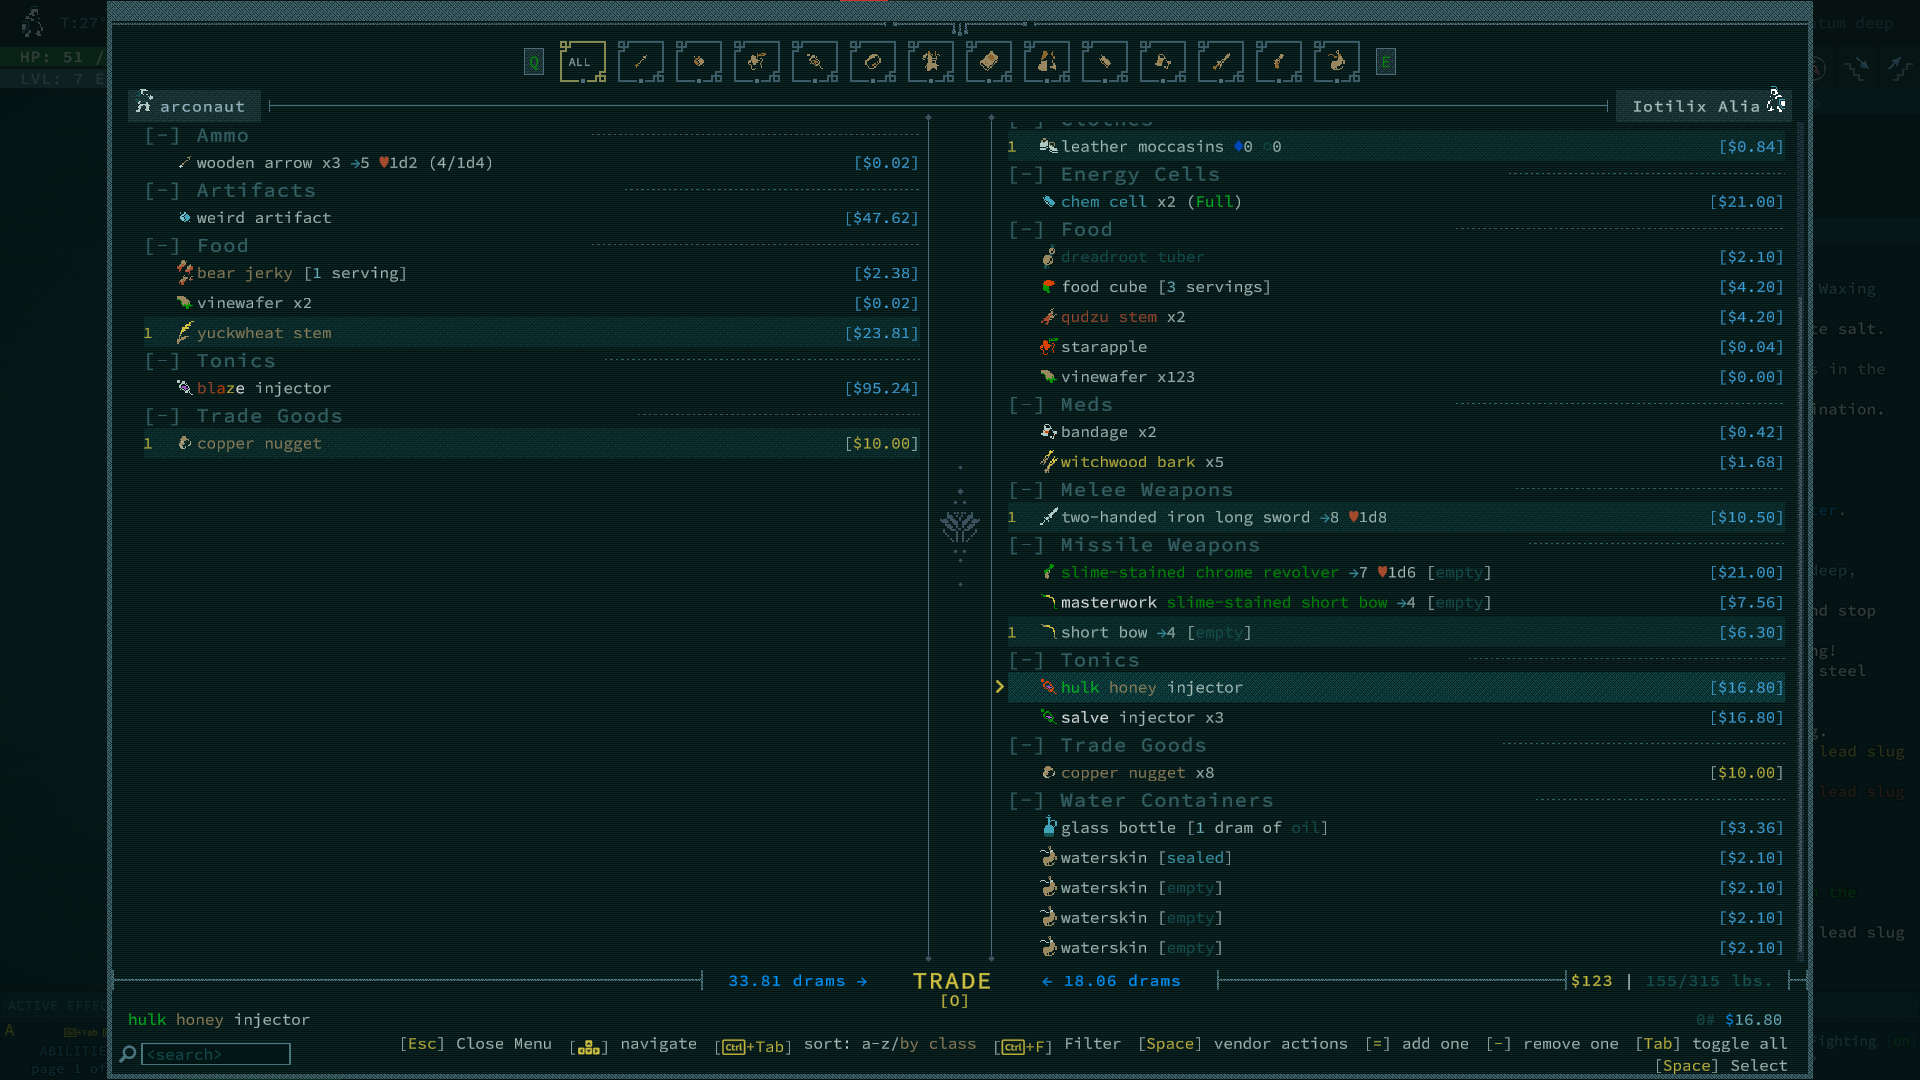Screen dimensions: 1920x1080
Task: Click the Close Menu option
Action: 478,1044
